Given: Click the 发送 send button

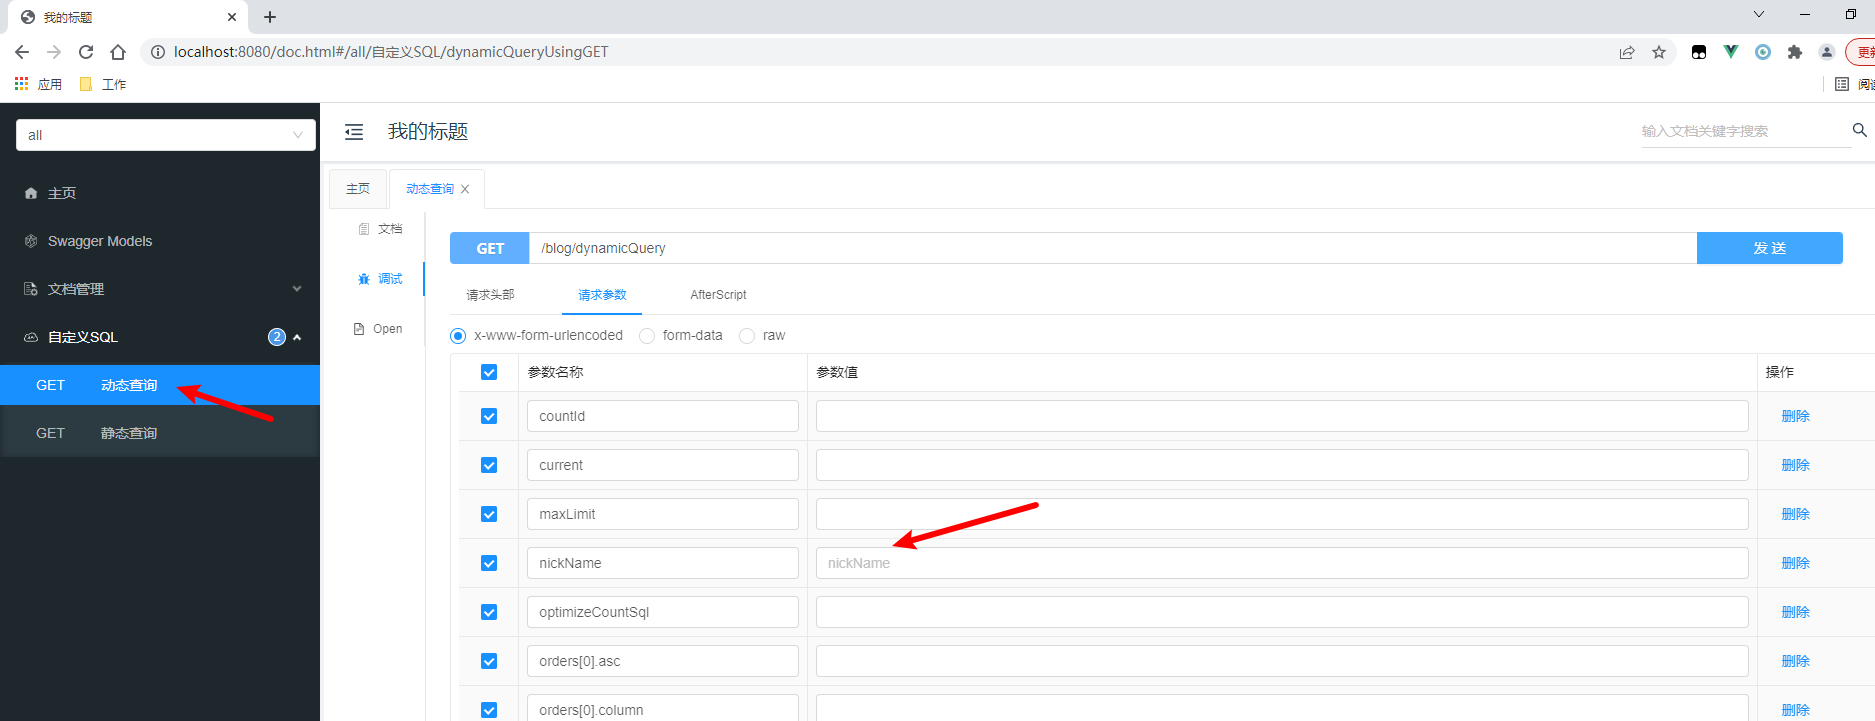Looking at the screenshot, I should 1770,248.
